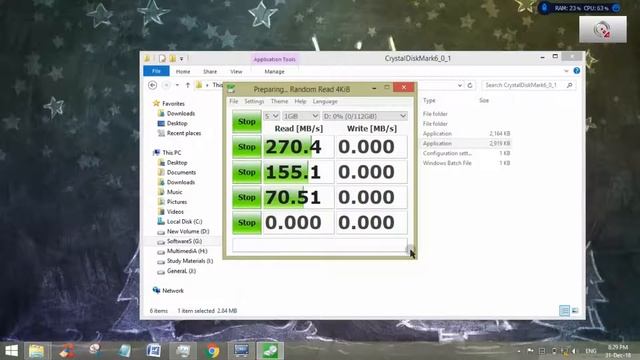The height and width of the screenshot is (360, 640).
Task: Go up one folder level in Explorer
Action: [x=188, y=85]
